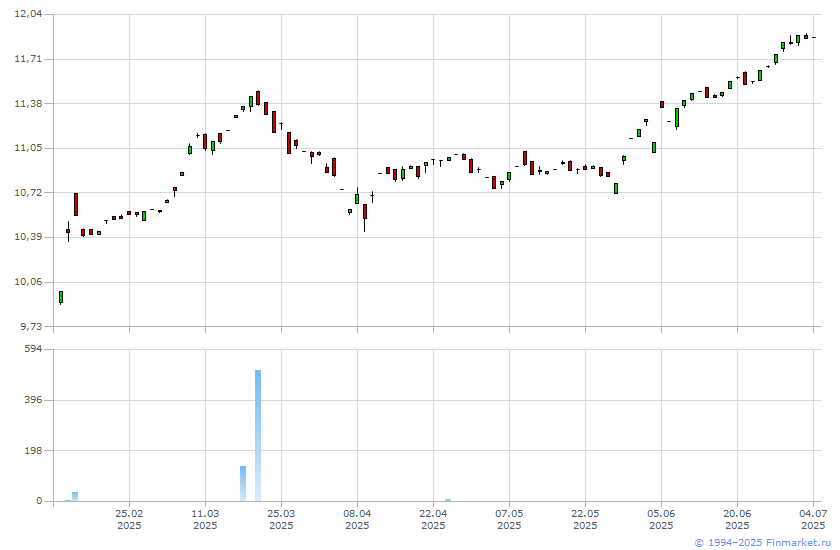The height and width of the screenshot is (550, 840).
Task: Click the 11,71 price axis label
Action: coord(28,59)
